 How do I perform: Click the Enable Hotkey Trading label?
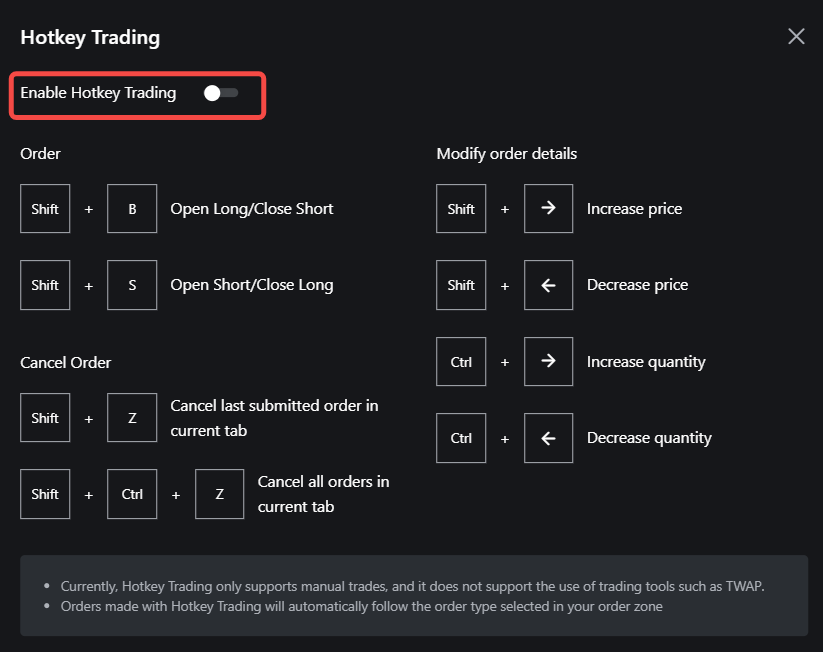(x=98, y=93)
